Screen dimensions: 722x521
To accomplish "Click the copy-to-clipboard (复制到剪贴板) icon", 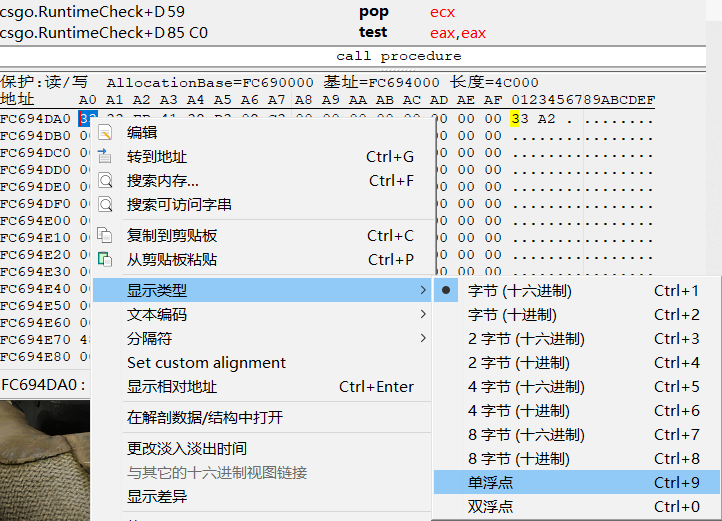I will (x=105, y=235).
